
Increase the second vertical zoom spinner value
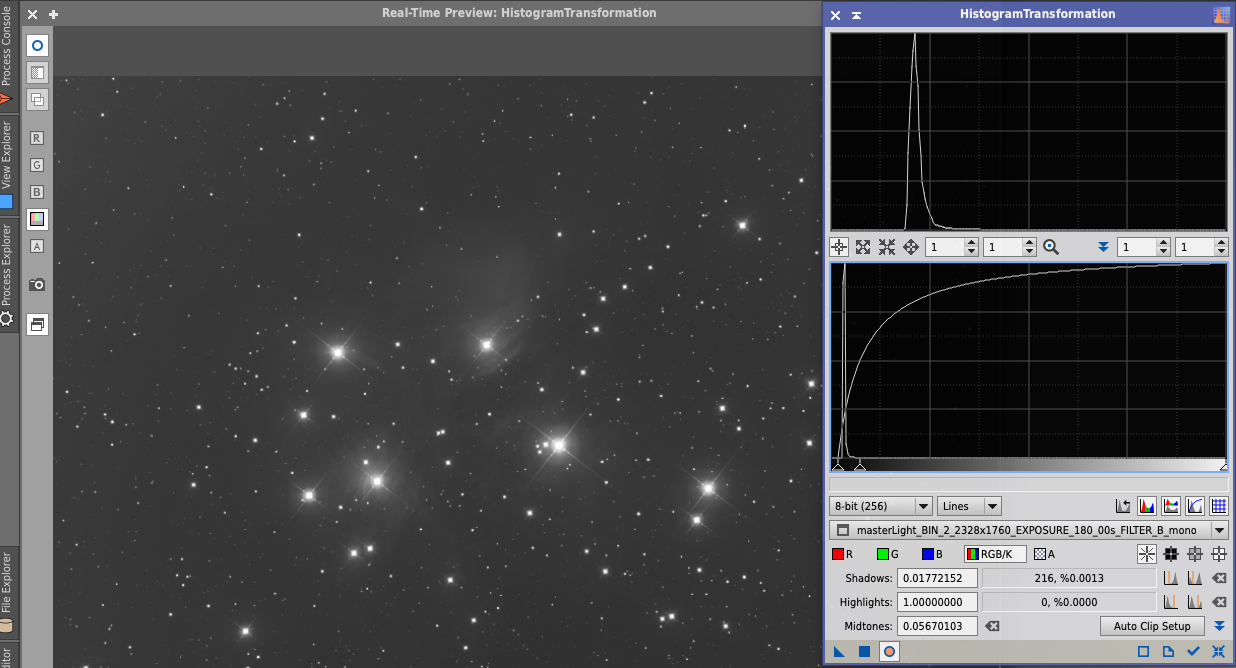coord(1029,243)
